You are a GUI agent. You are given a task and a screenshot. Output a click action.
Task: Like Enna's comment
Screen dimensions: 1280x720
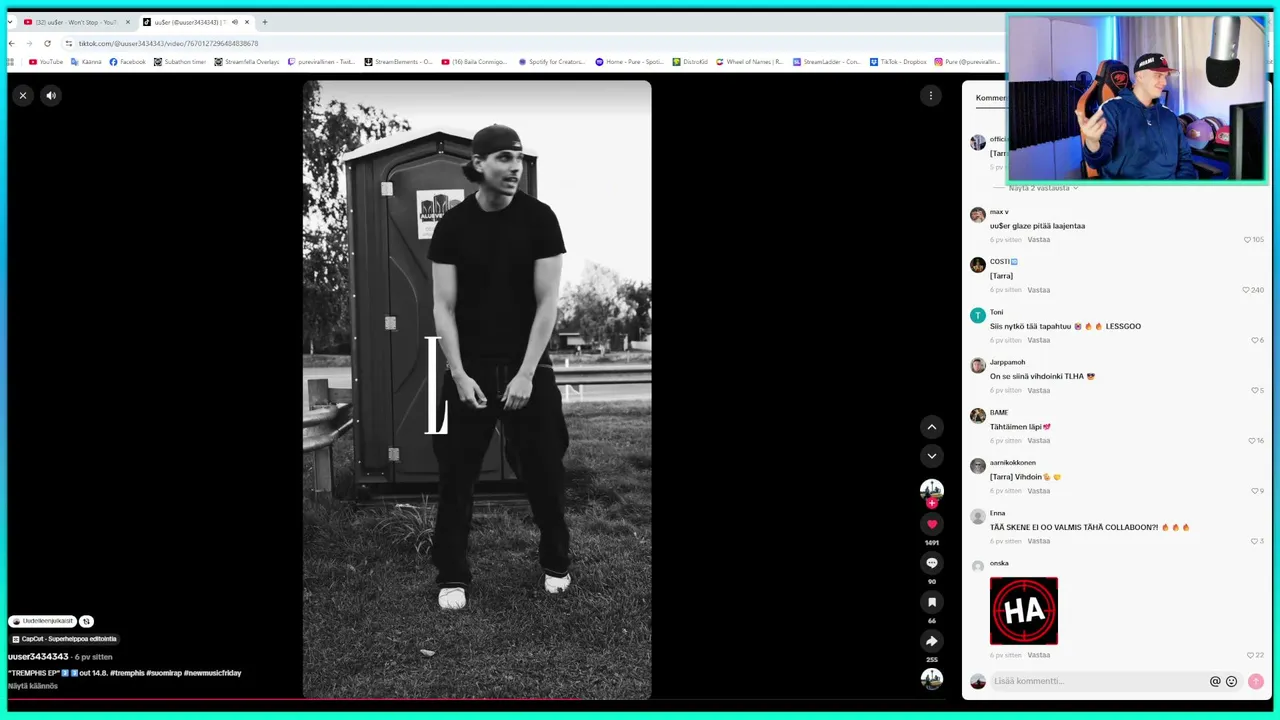point(1257,541)
